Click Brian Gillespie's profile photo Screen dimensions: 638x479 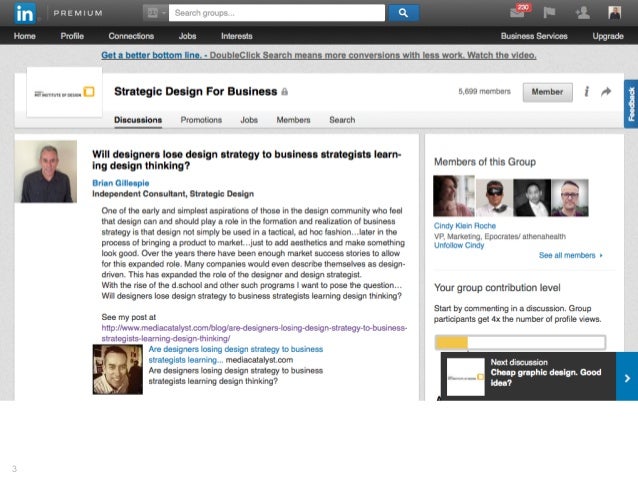(x=46, y=171)
